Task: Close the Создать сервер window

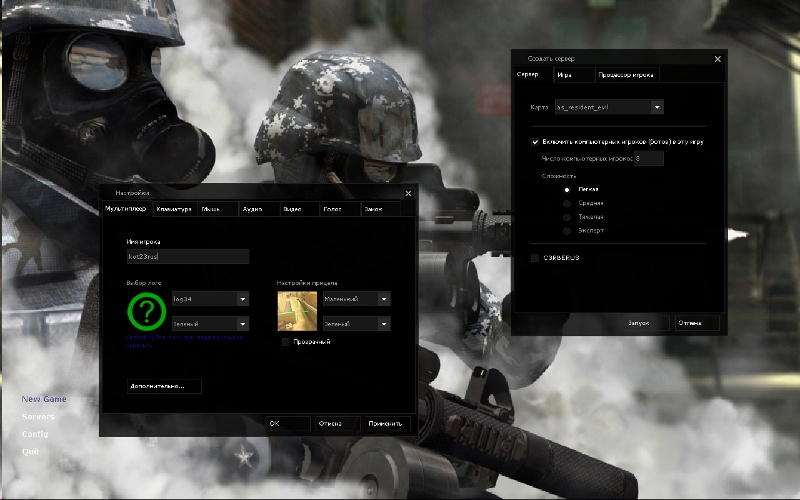Action: (x=717, y=59)
